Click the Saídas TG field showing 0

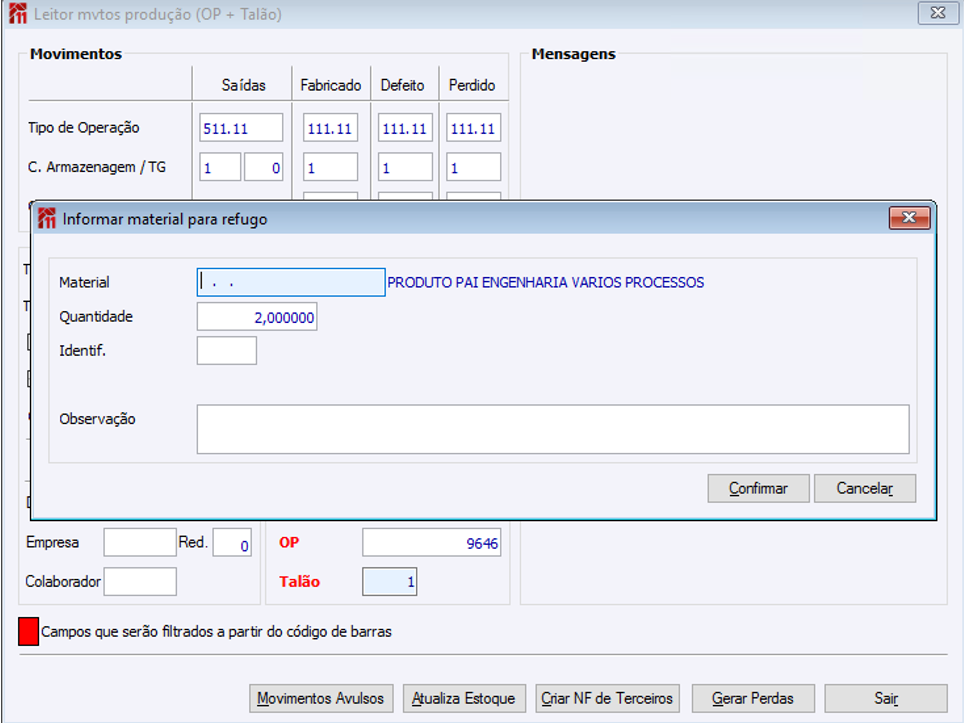tap(264, 167)
